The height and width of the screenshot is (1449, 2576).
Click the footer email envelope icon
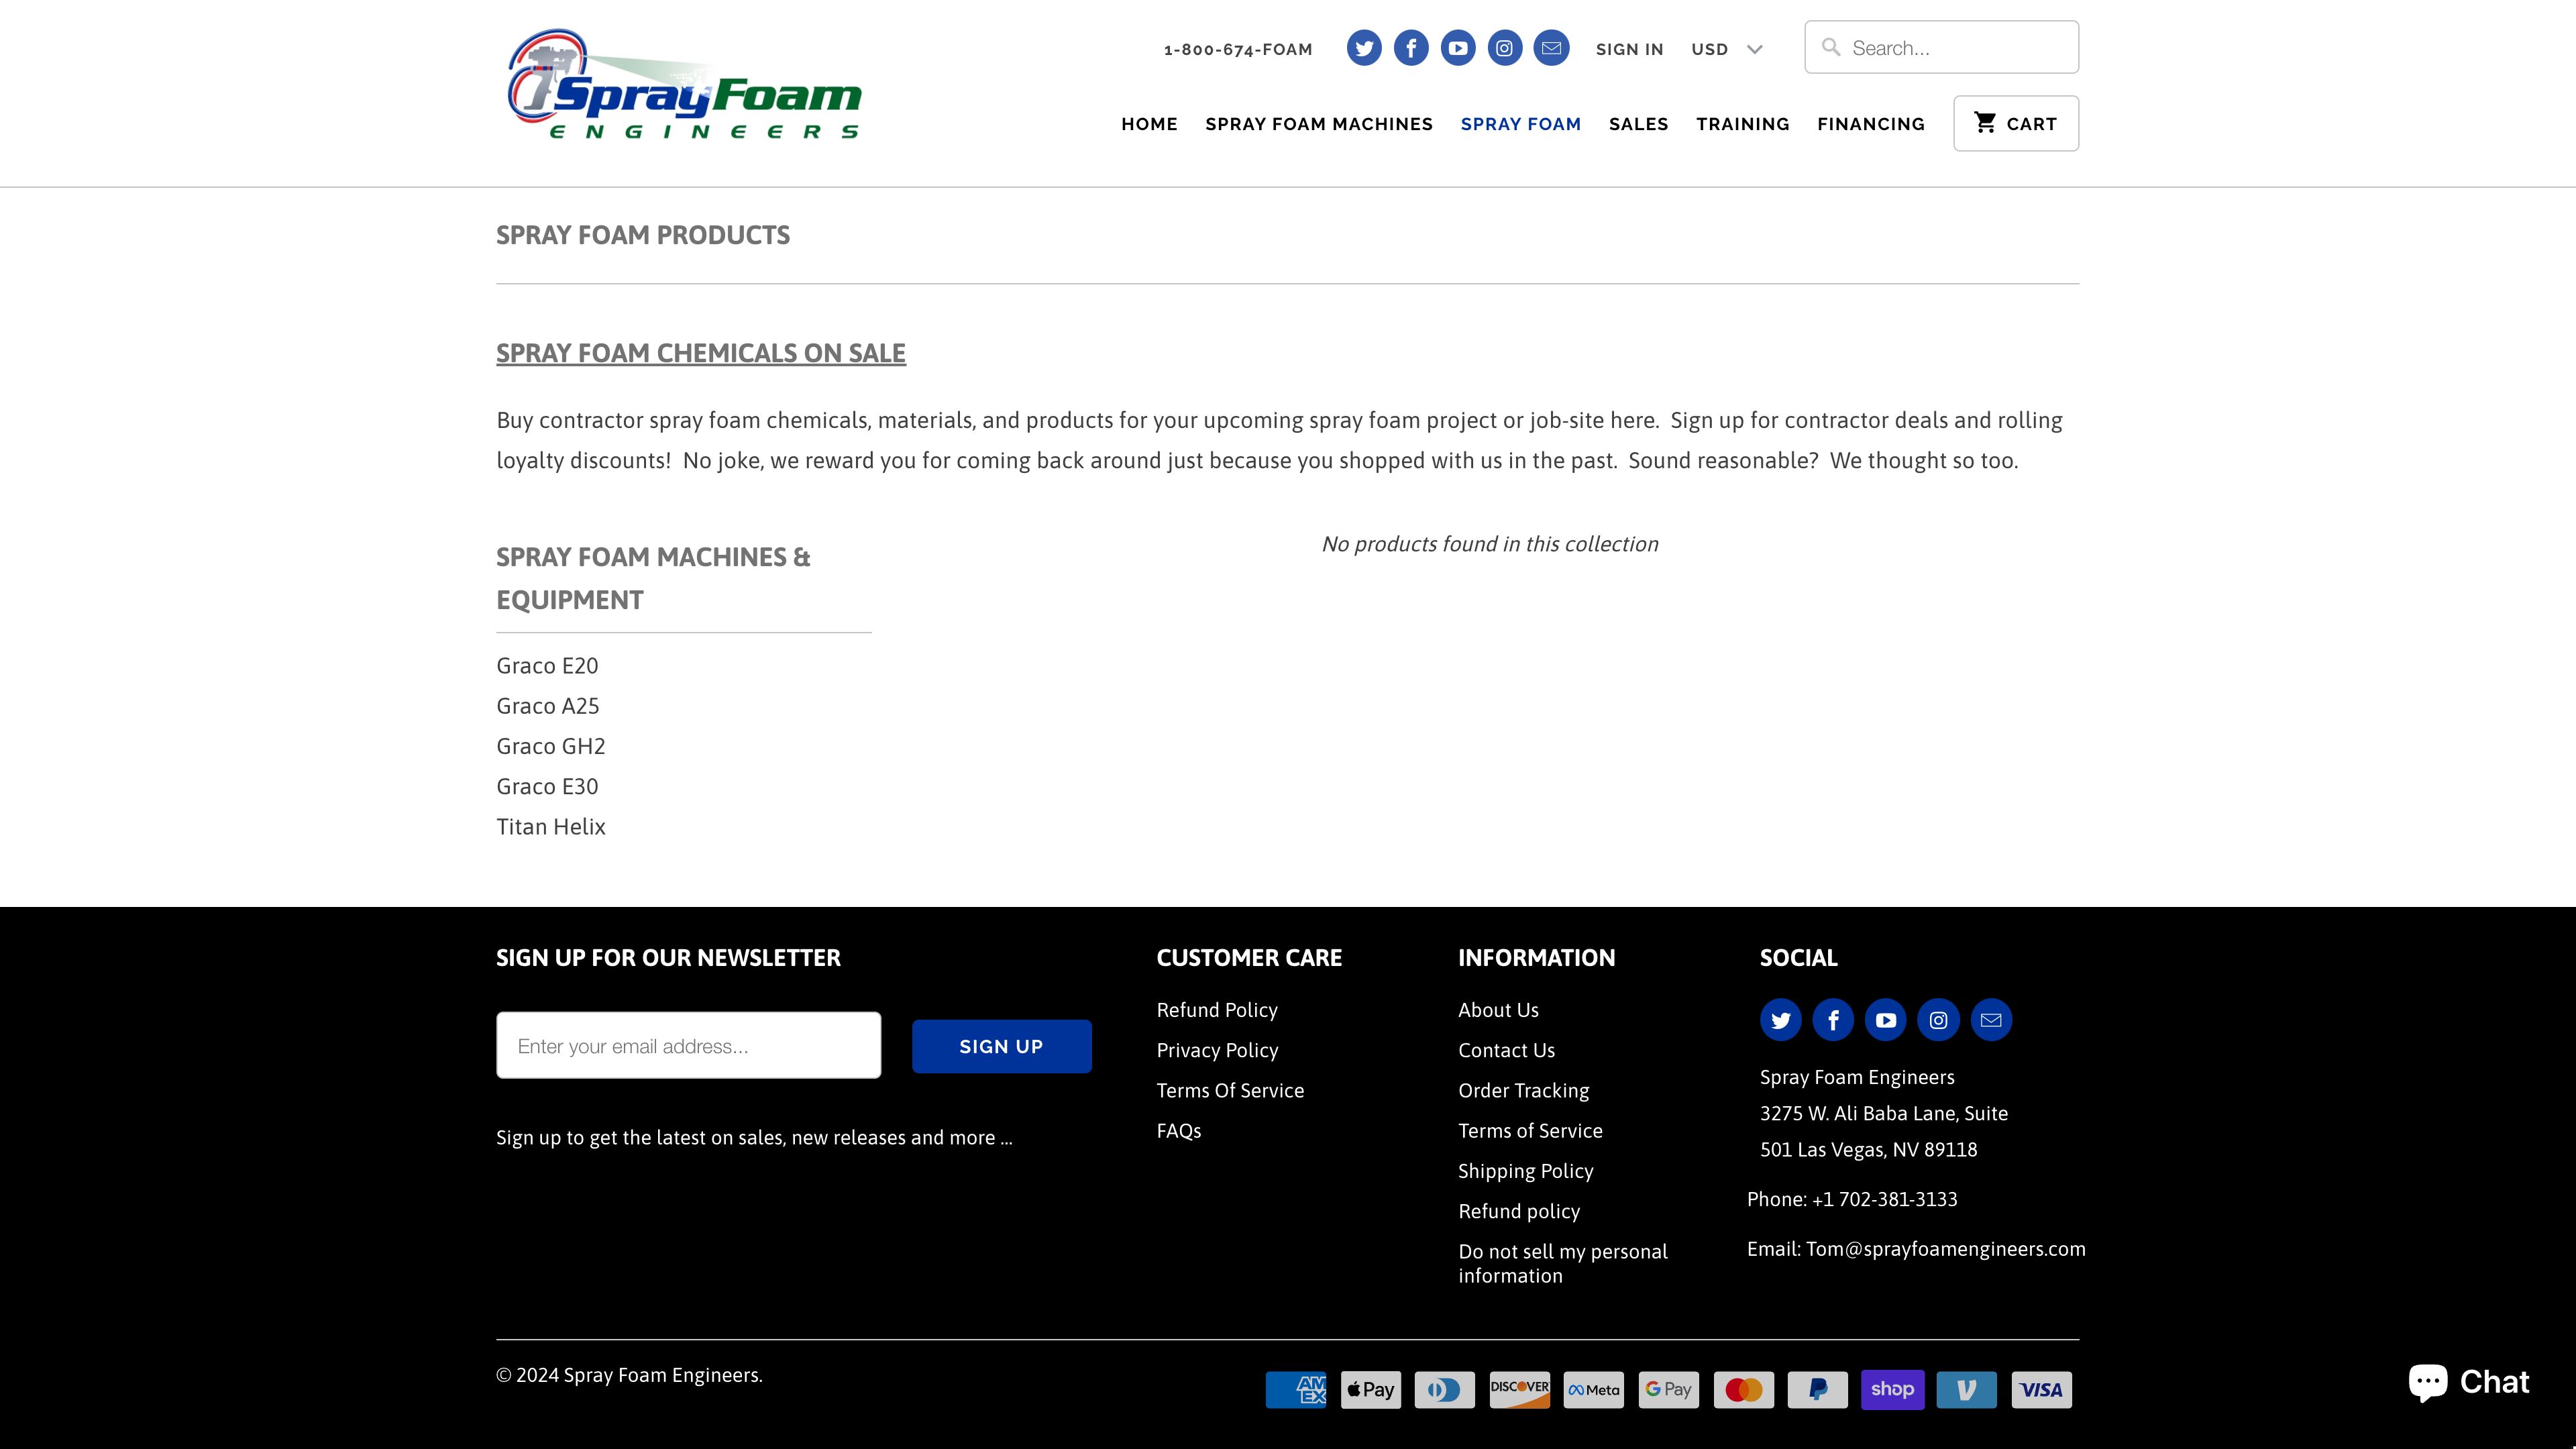pos(1990,1020)
